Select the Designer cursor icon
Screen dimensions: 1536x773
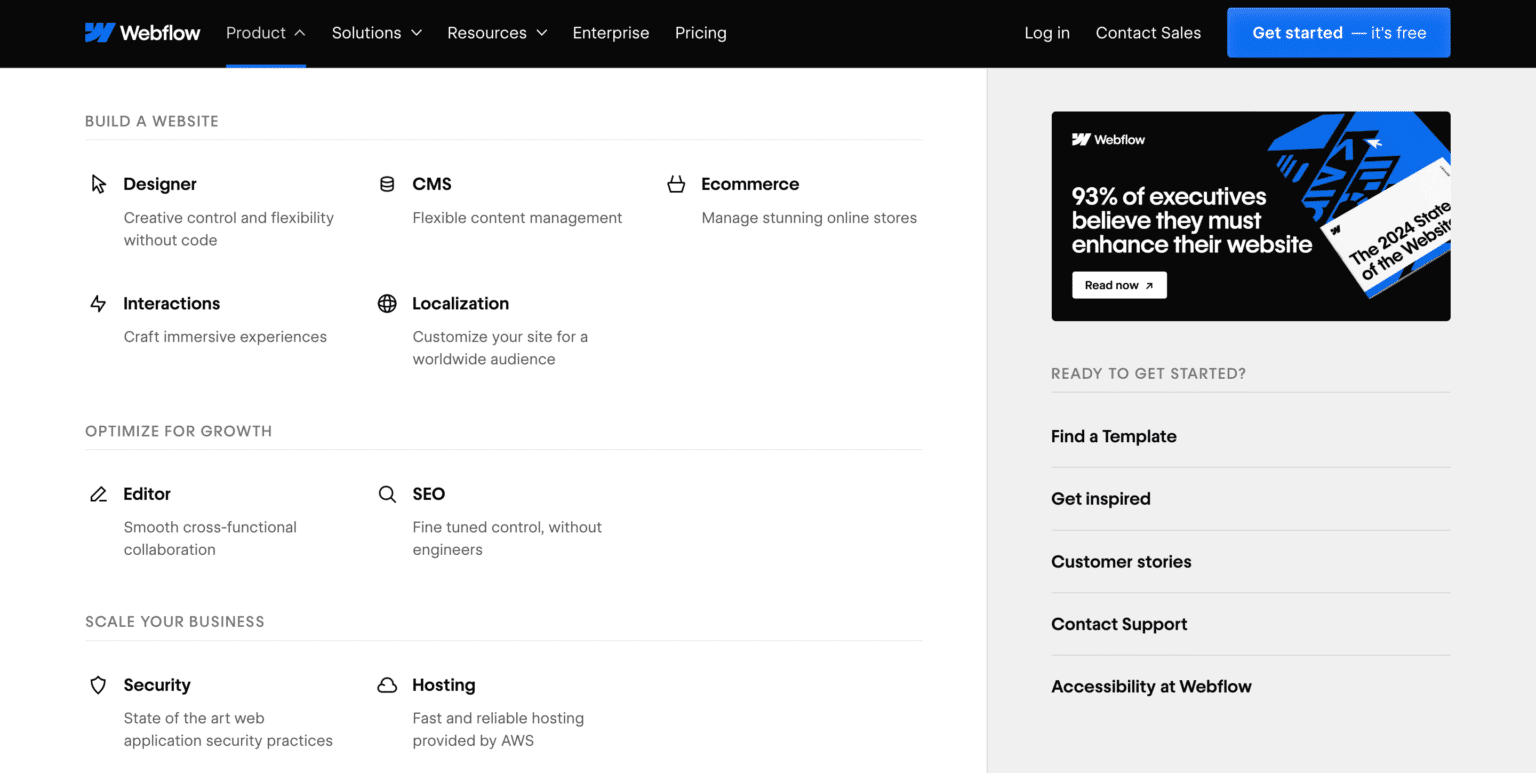[98, 183]
